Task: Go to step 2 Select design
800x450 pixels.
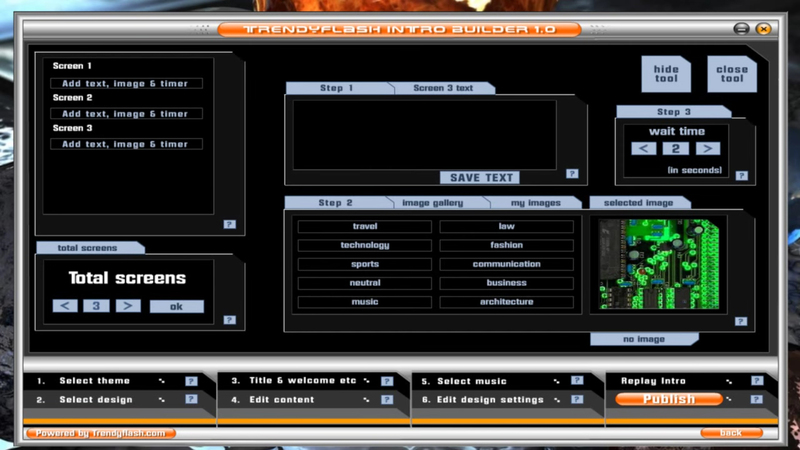Action: pyautogui.click(x=95, y=399)
